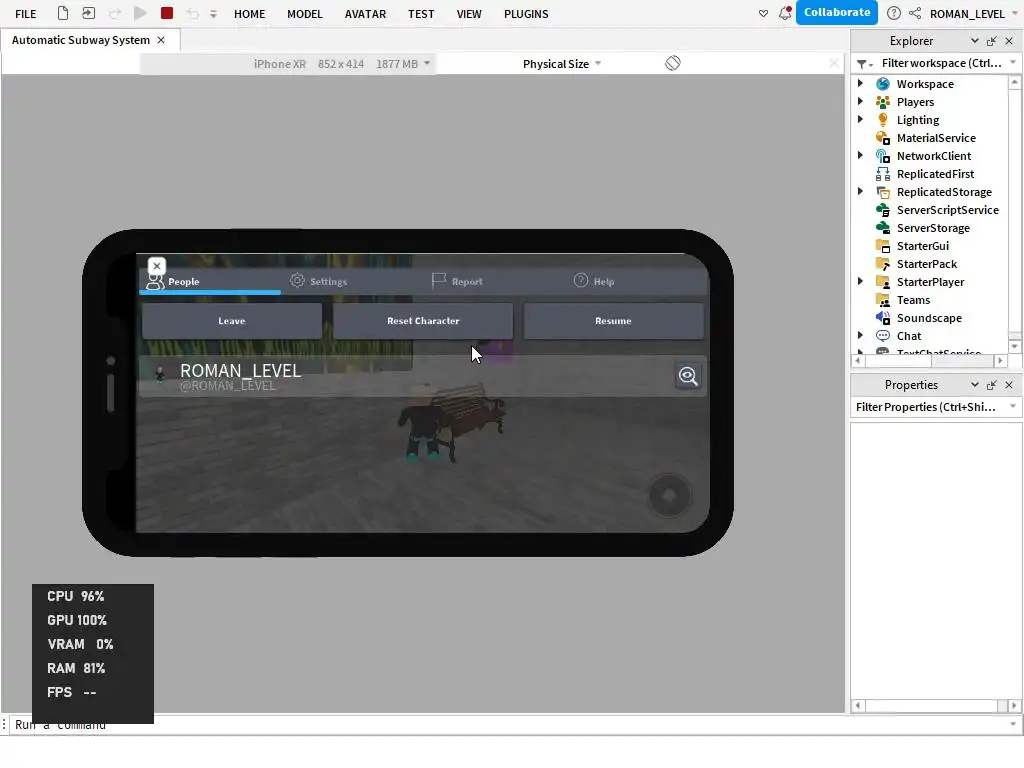
Task: Select MaterialService in Explorer
Action: click(x=935, y=138)
